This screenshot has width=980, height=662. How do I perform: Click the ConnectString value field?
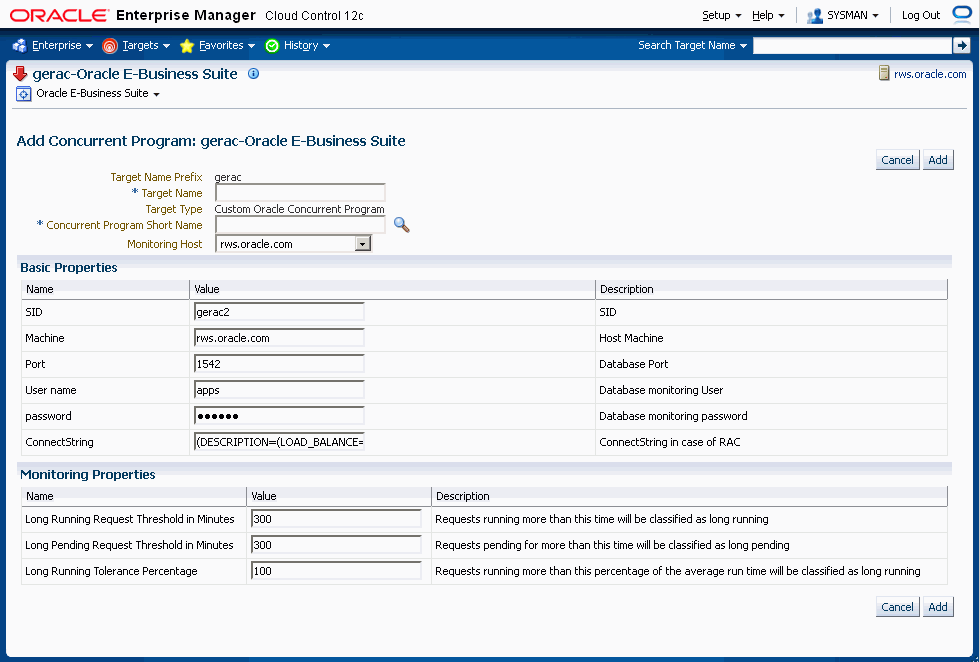(279, 442)
